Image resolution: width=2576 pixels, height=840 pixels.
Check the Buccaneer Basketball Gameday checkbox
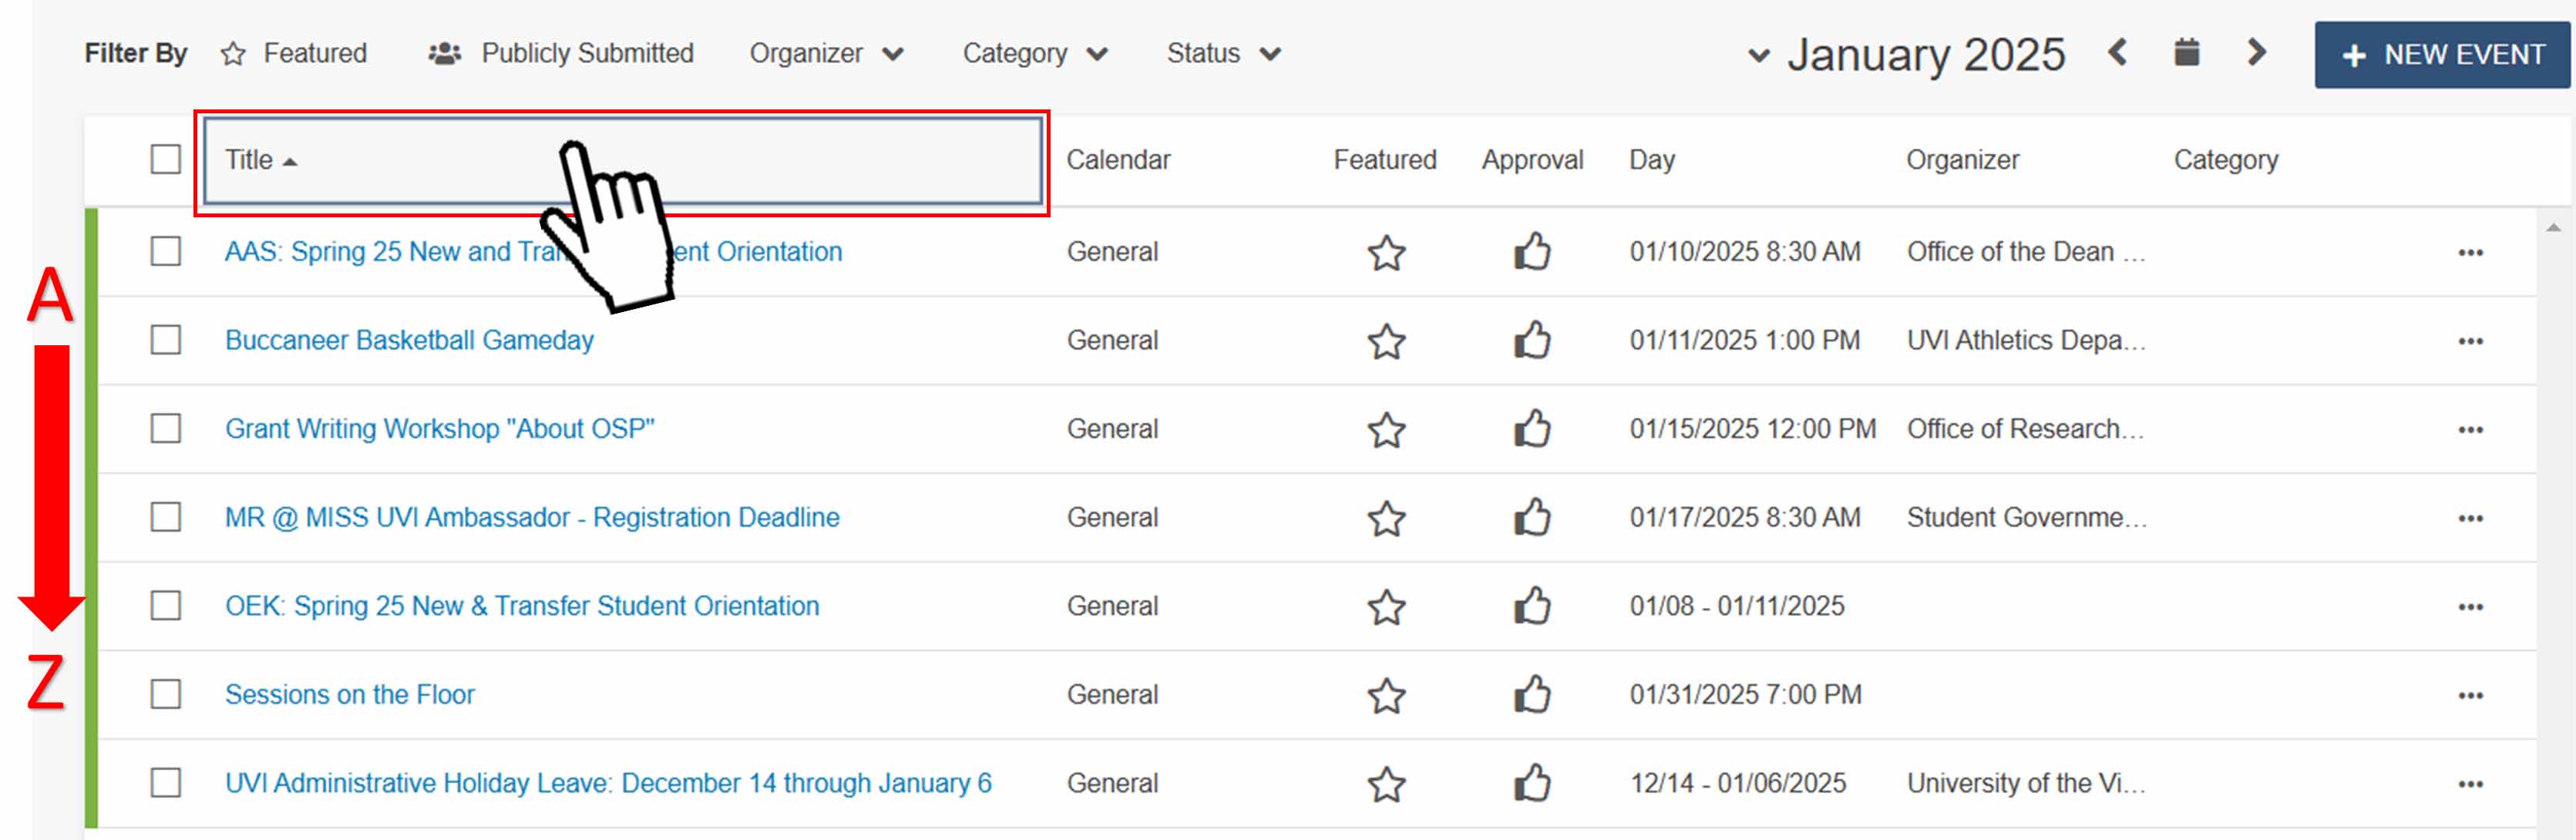point(165,341)
